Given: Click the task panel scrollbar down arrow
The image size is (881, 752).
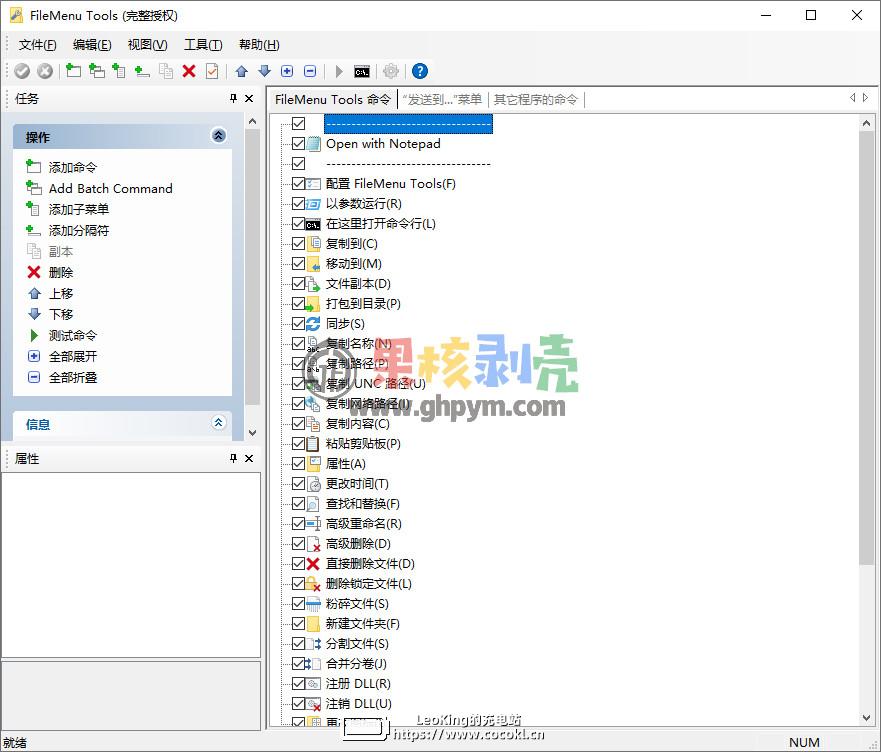Looking at the screenshot, I should 252,433.
